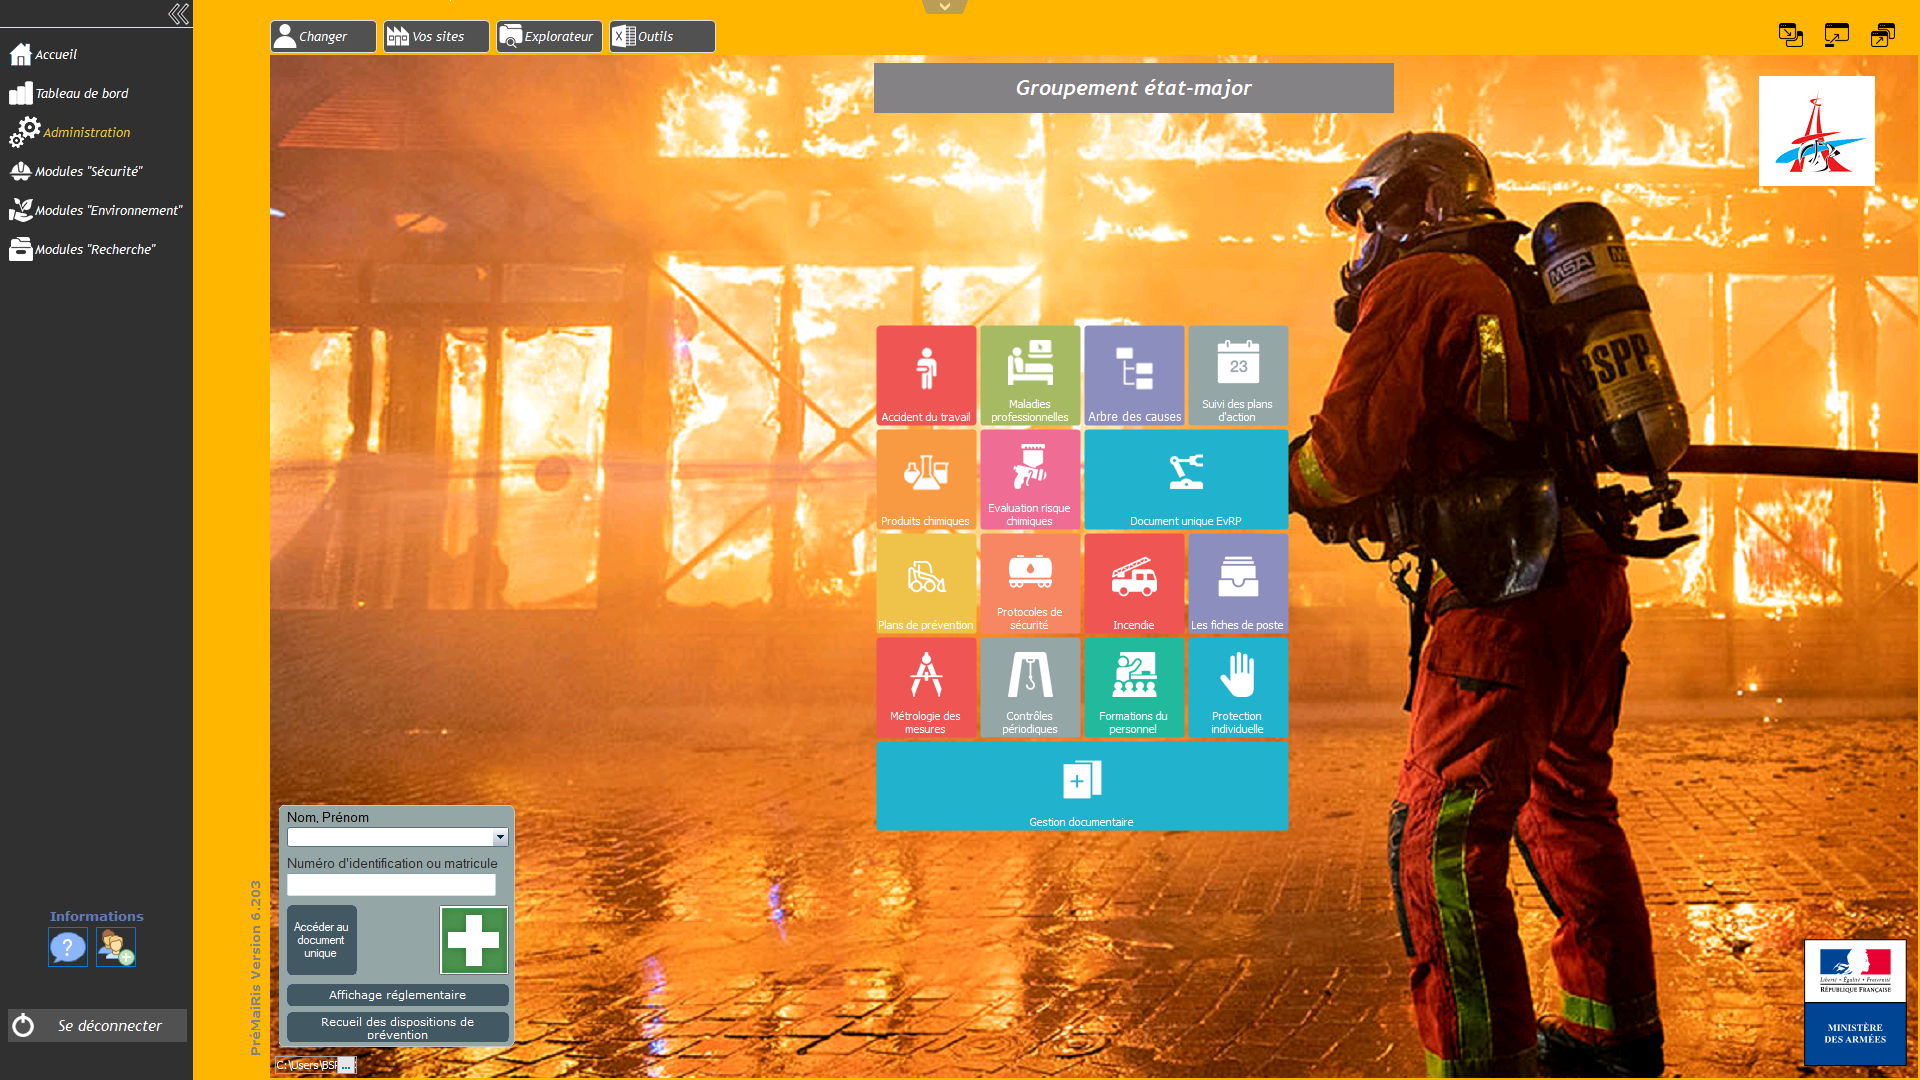Focus the Numéro d'identification ou matricule field
Viewport: 1920px width, 1080px height.
(x=391, y=885)
